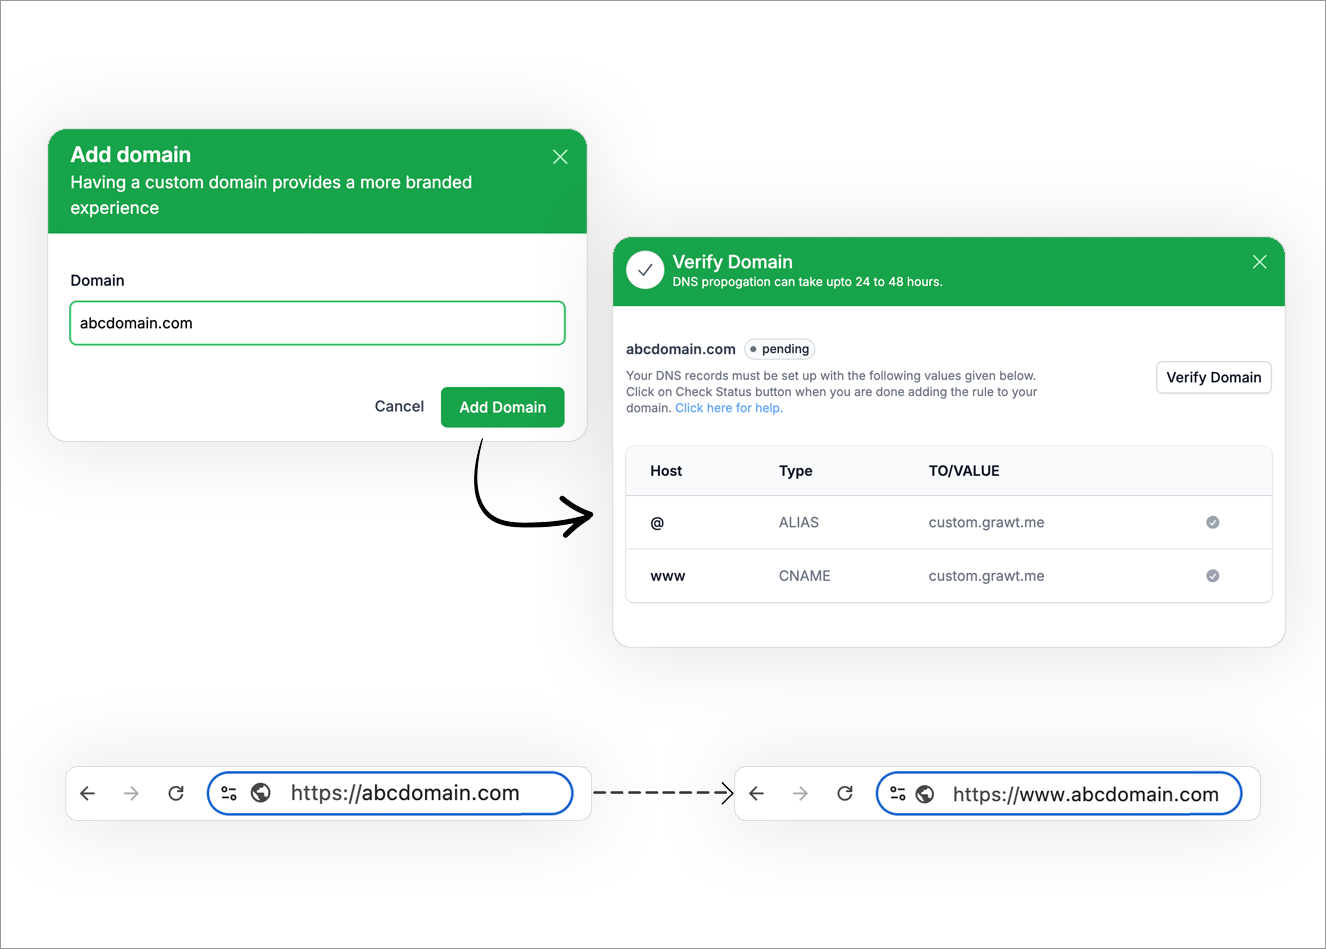
Task: Close the Add domain dialog
Action: pyautogui.click(x=560, y=157)
